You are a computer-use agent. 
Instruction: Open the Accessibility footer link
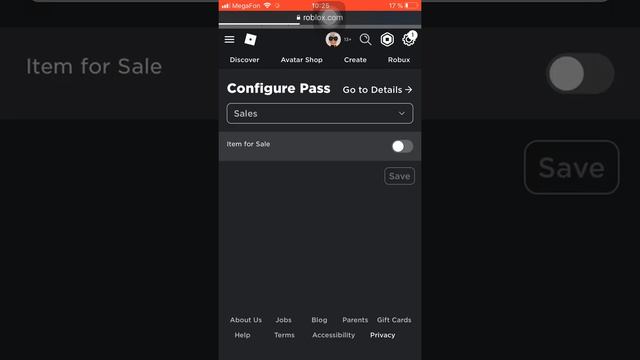pos(333,335)
